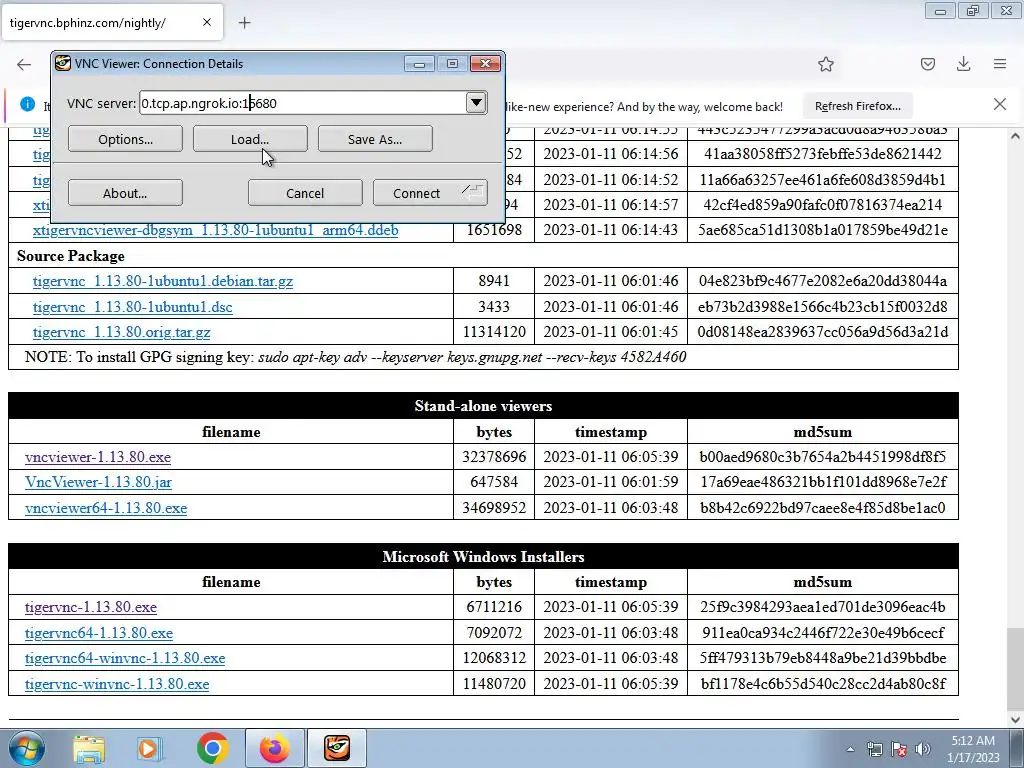1024x768 pixels.
Task: Cancel the VNC connection dialog
Action: click(x=305, y=193)
